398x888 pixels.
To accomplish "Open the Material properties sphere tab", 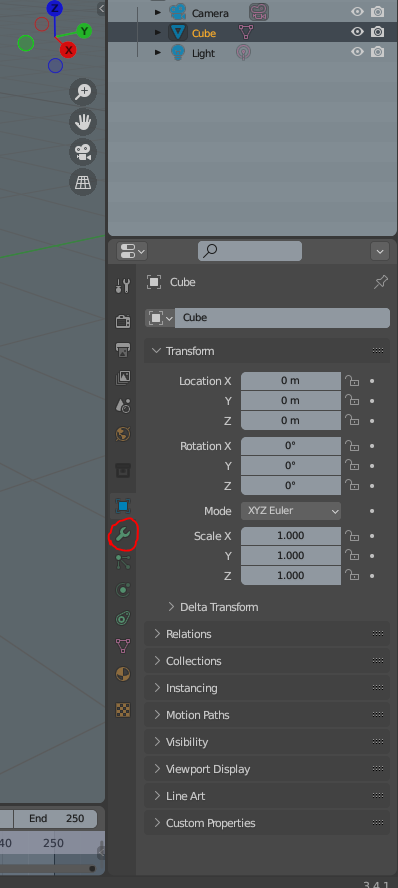I will (123, 673).
